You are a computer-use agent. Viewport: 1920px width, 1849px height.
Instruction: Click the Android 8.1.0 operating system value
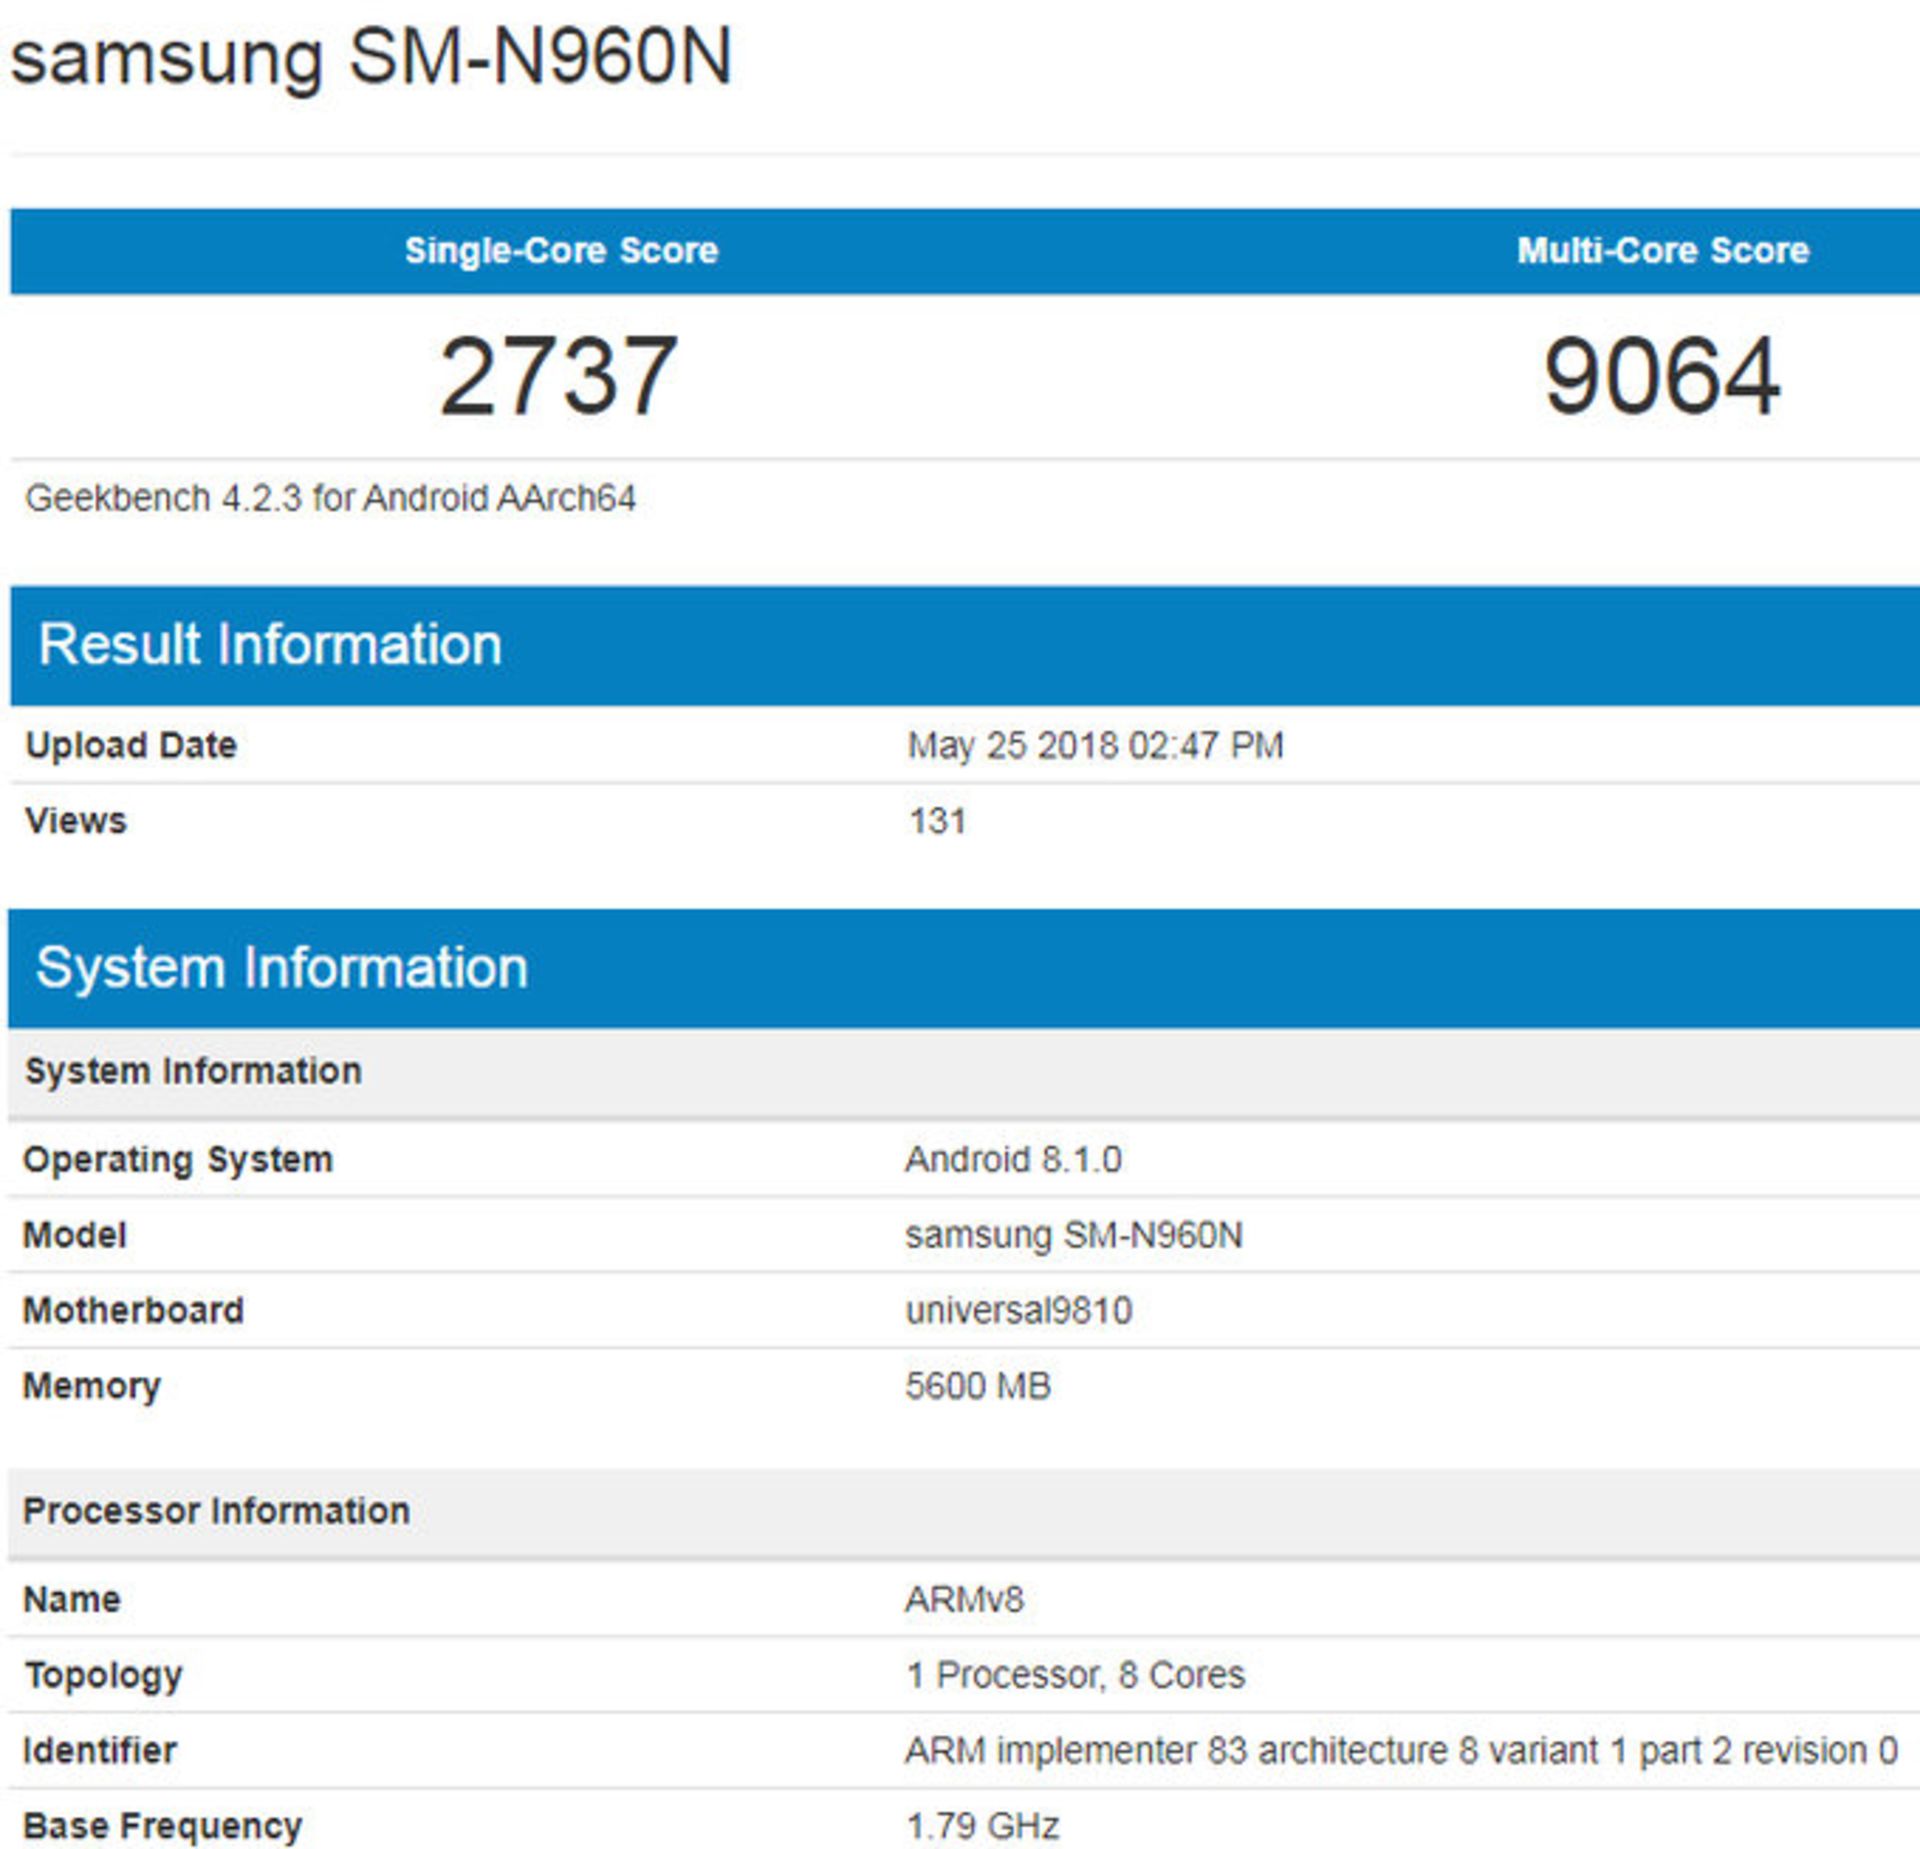(1013, 1159)
